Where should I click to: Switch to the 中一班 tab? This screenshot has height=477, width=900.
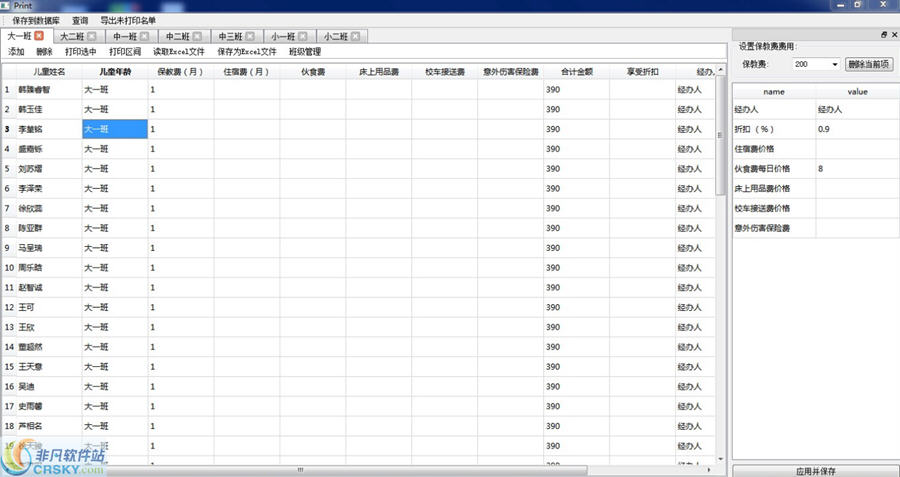125,36
